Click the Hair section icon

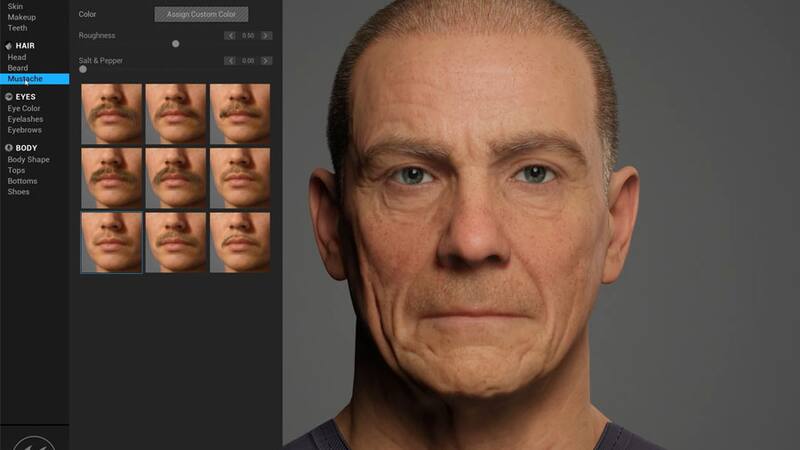[9, 46]
